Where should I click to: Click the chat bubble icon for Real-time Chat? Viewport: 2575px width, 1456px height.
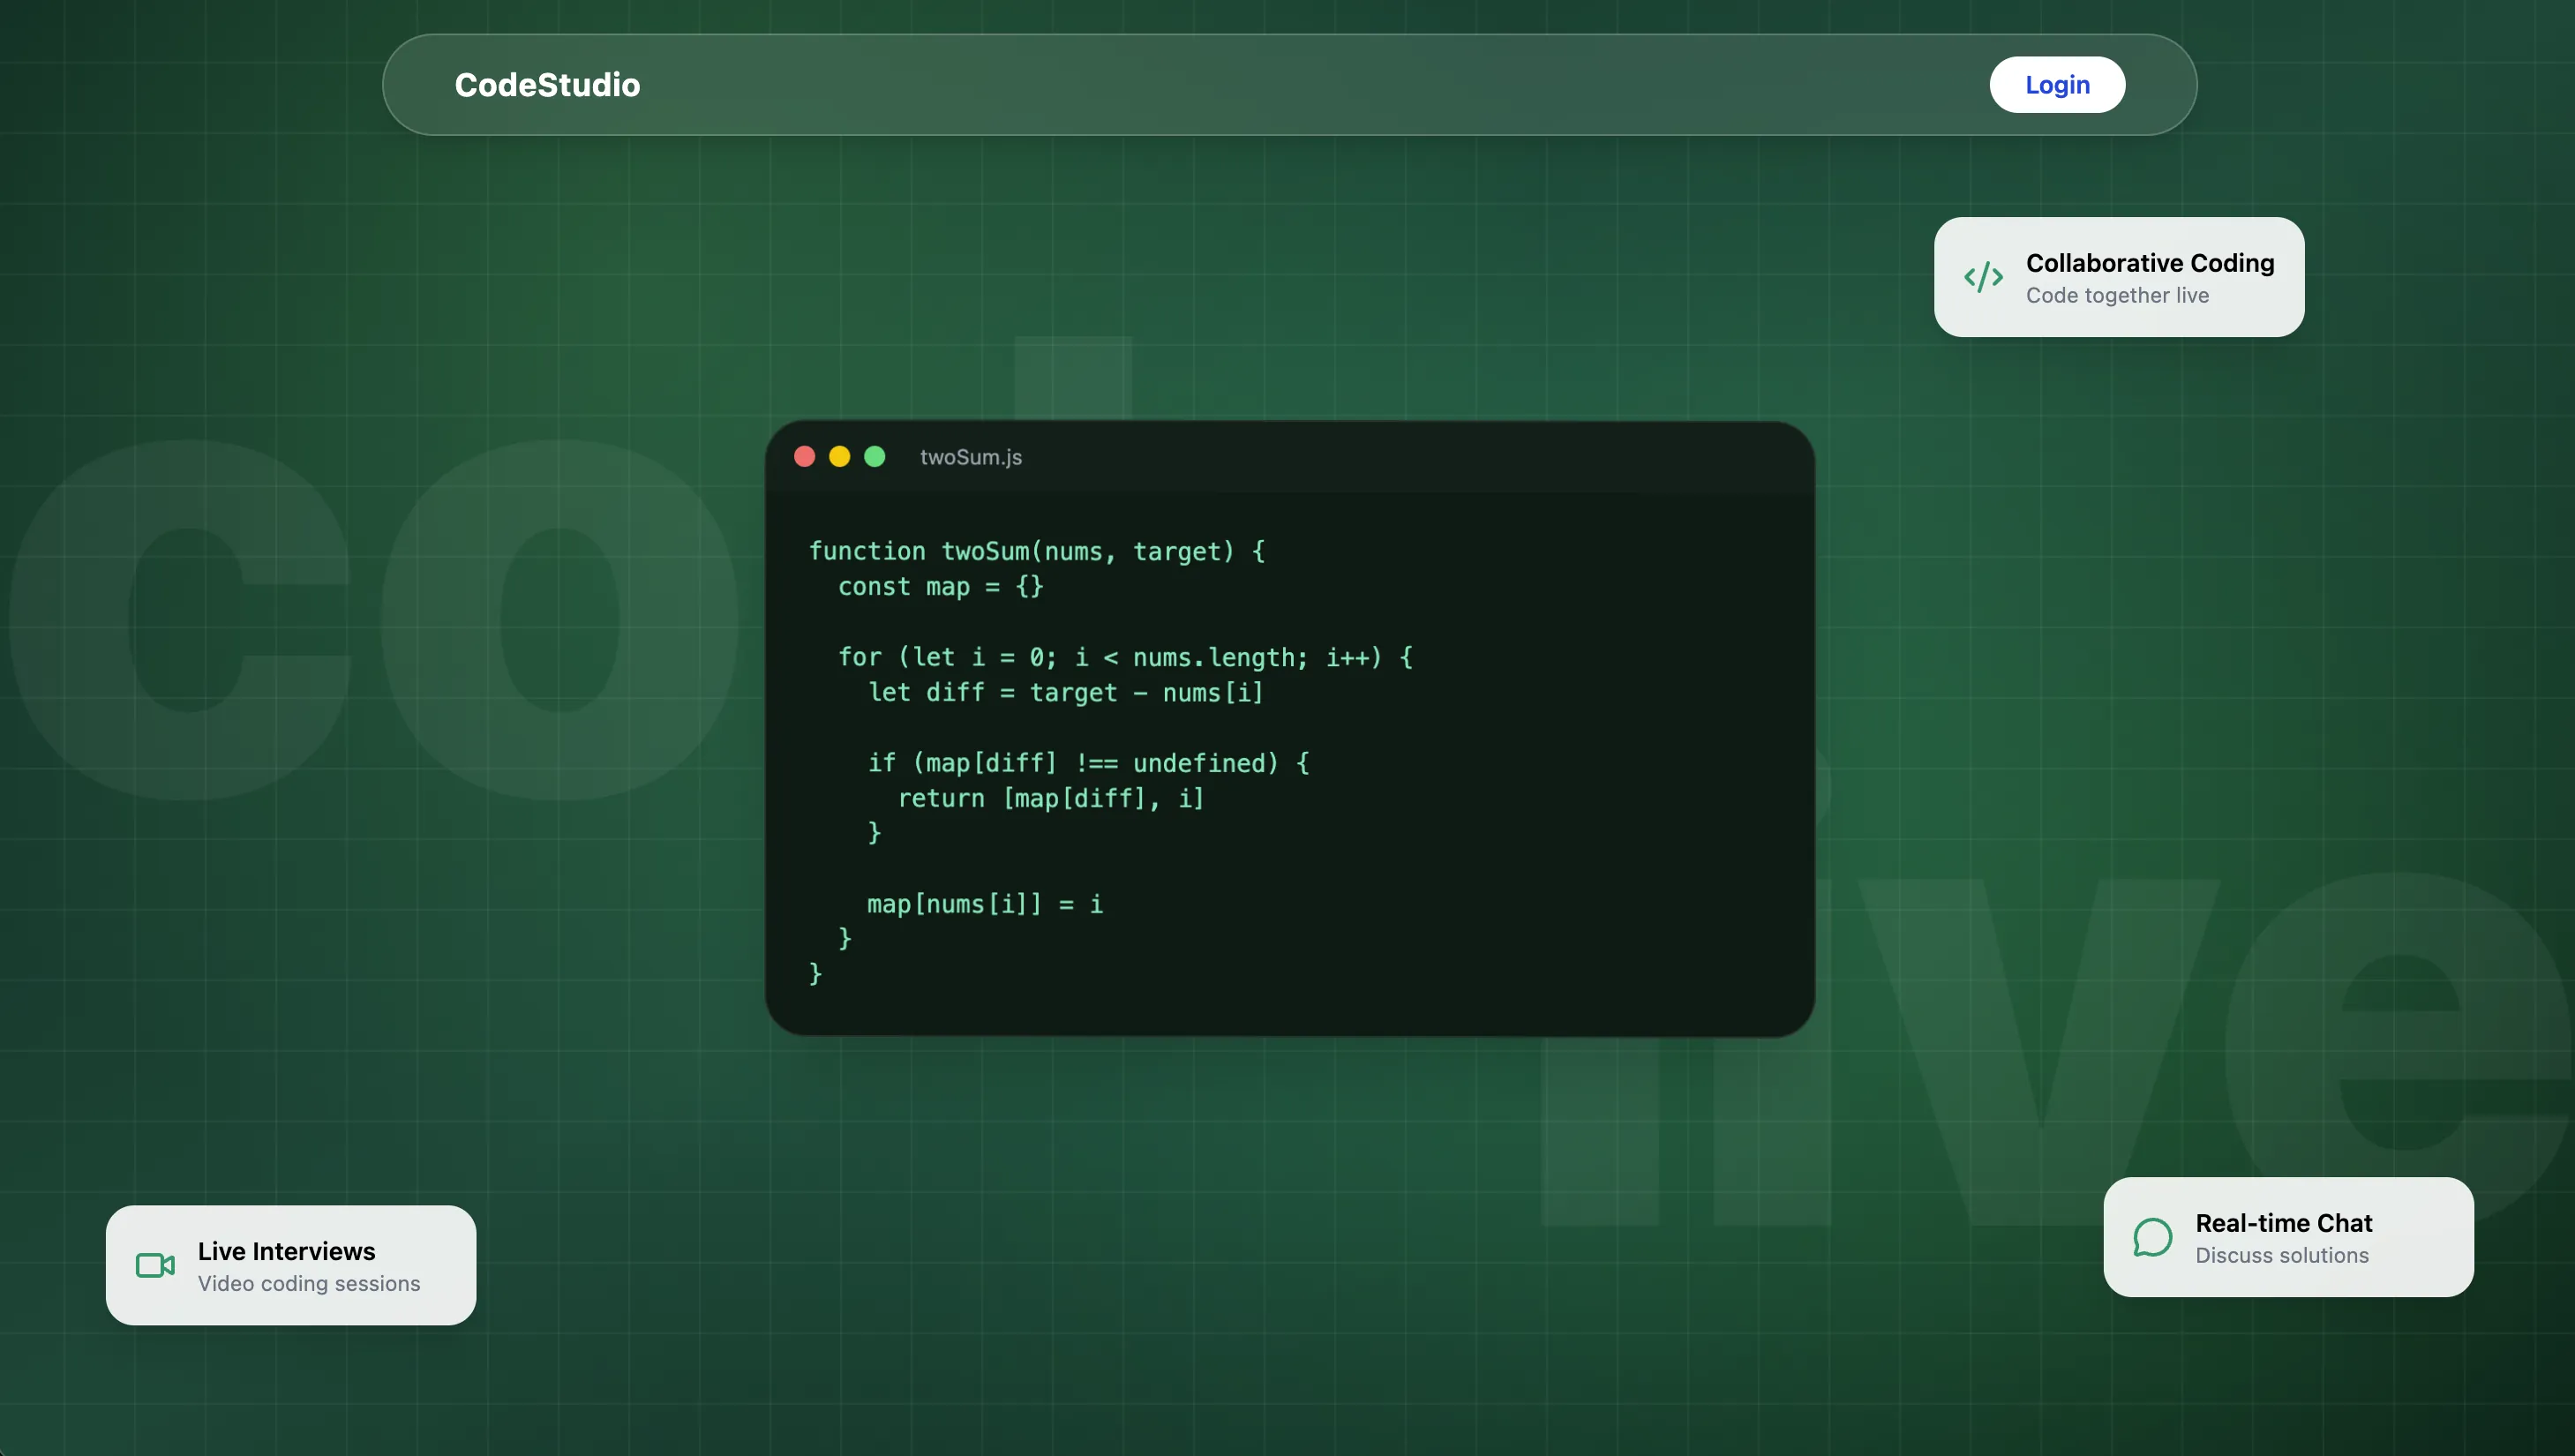(x=2152, y=1237)
